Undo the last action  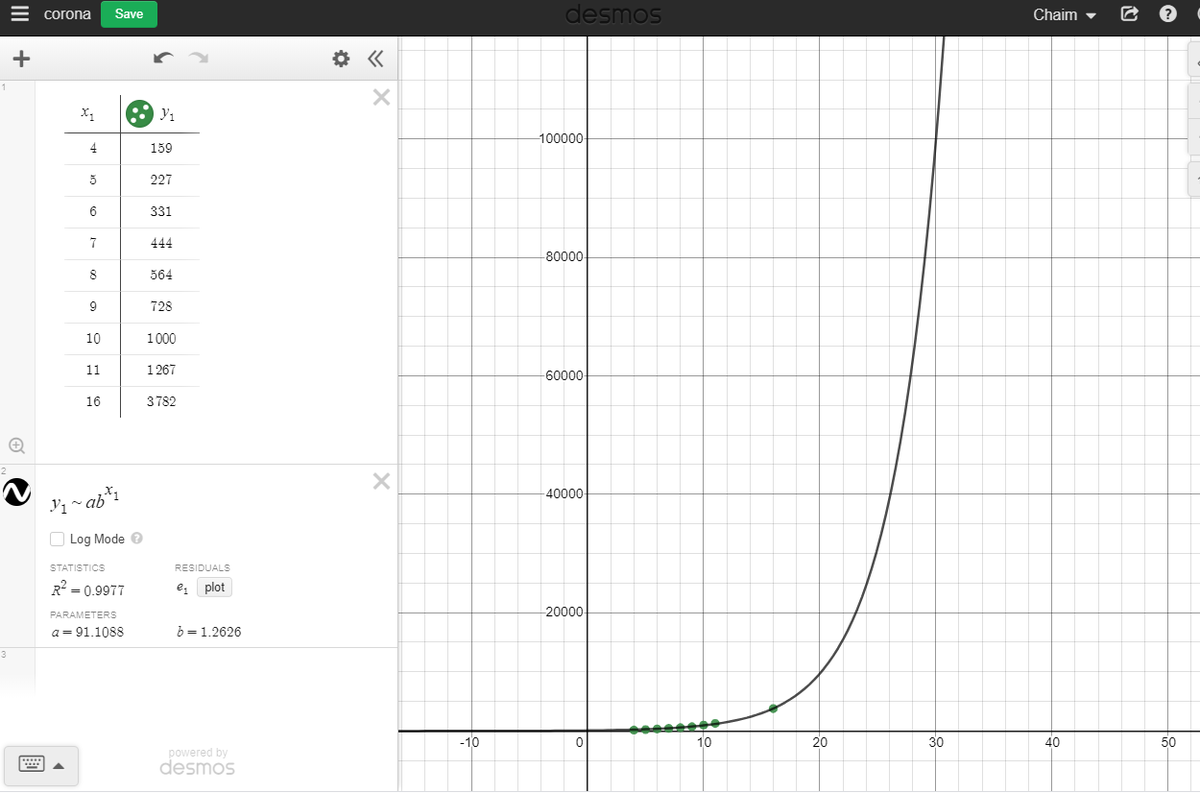(x=161, y=60)
